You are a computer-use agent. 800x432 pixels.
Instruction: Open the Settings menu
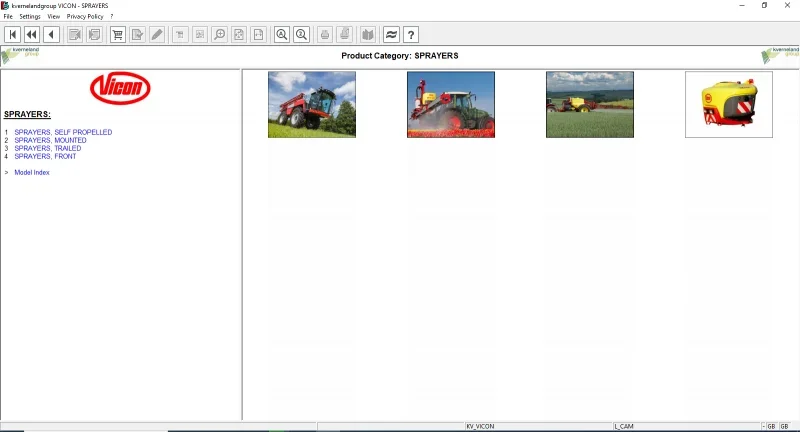point(30,16)
